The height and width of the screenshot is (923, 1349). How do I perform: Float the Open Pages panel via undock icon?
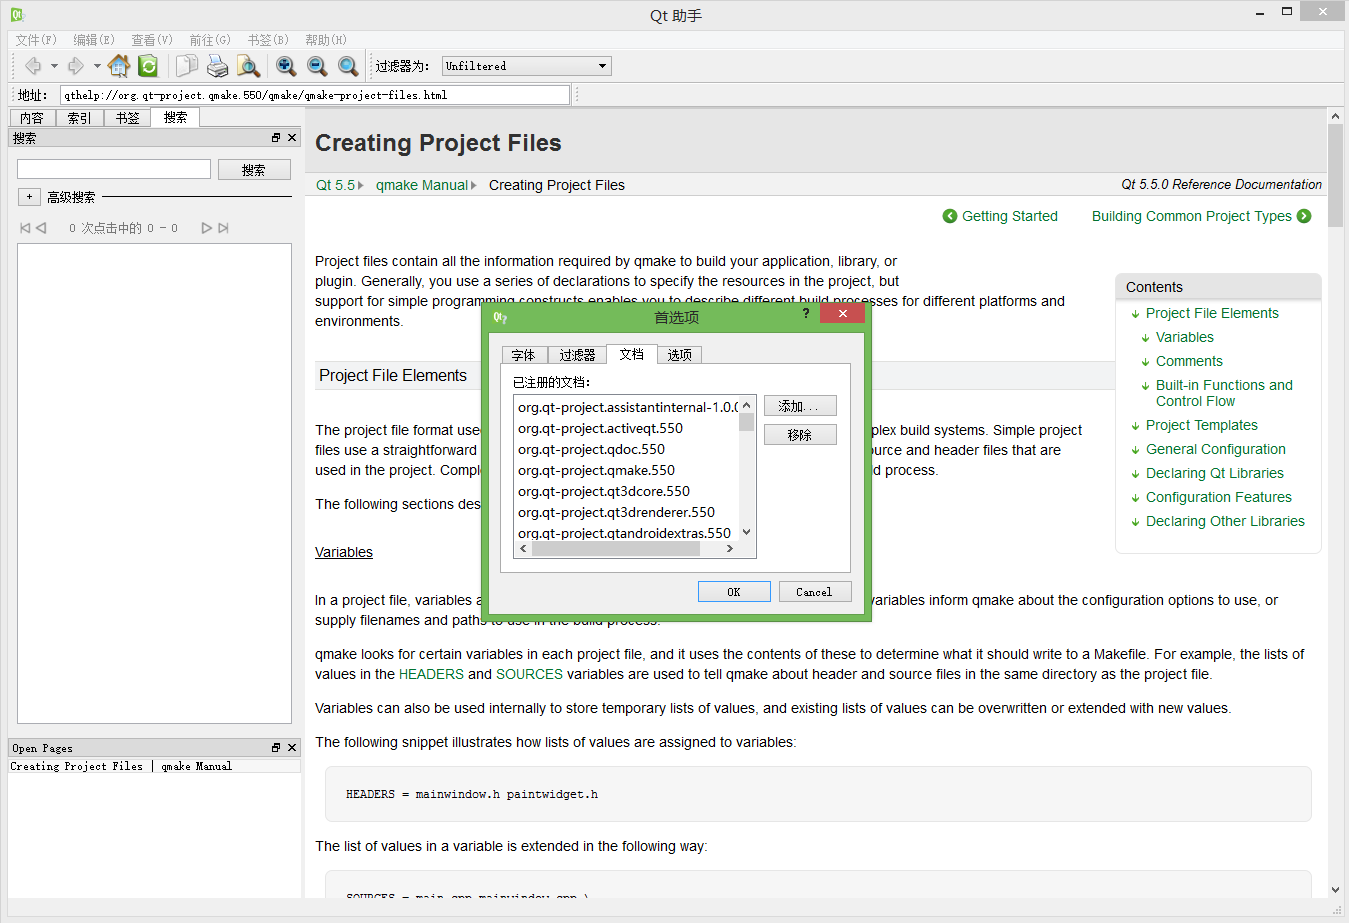pos(276,748)
